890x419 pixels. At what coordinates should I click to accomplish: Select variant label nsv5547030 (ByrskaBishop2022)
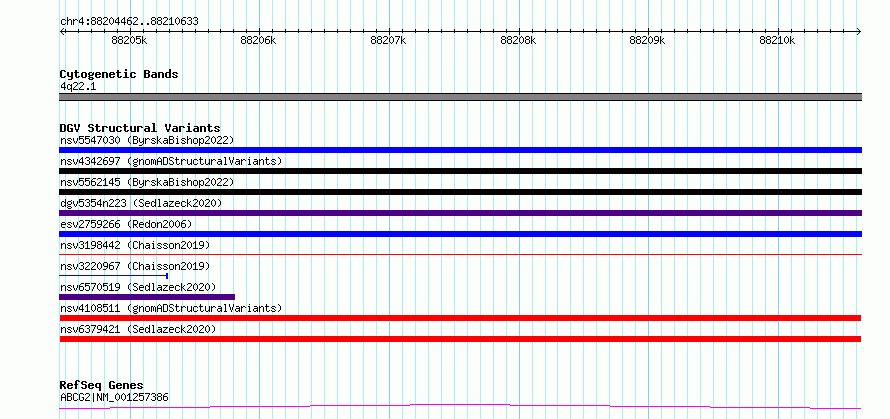(x=147, y=140)
